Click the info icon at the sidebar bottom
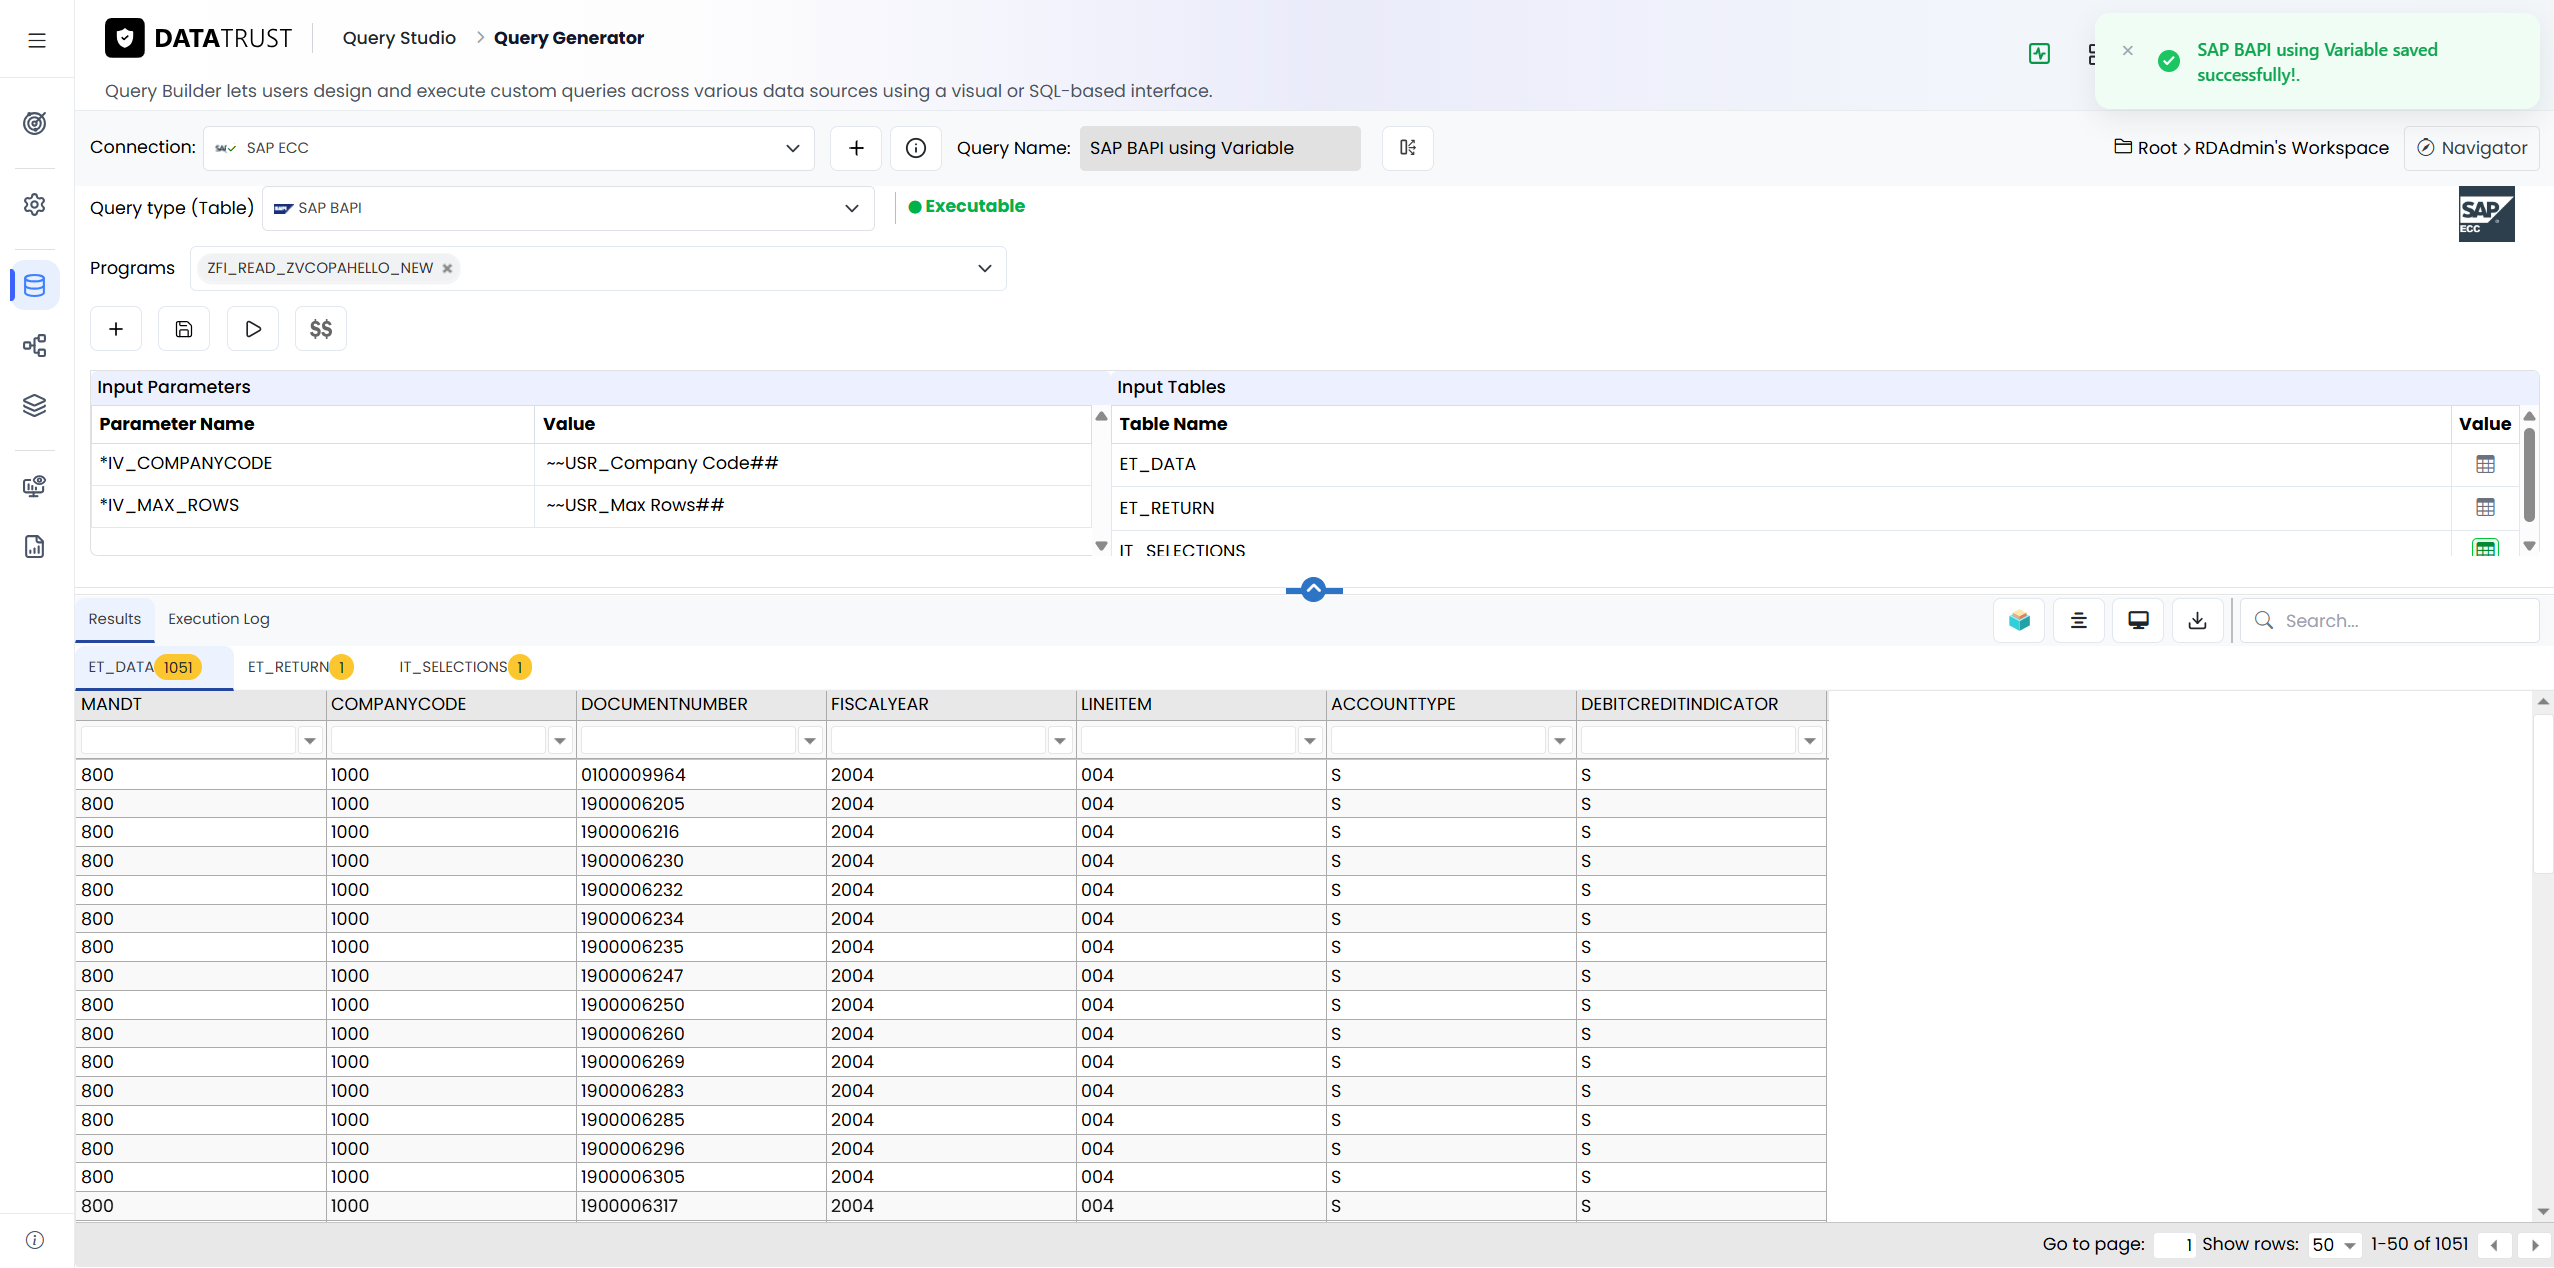The image size is (2554, 1268). tap(35, 1240)
